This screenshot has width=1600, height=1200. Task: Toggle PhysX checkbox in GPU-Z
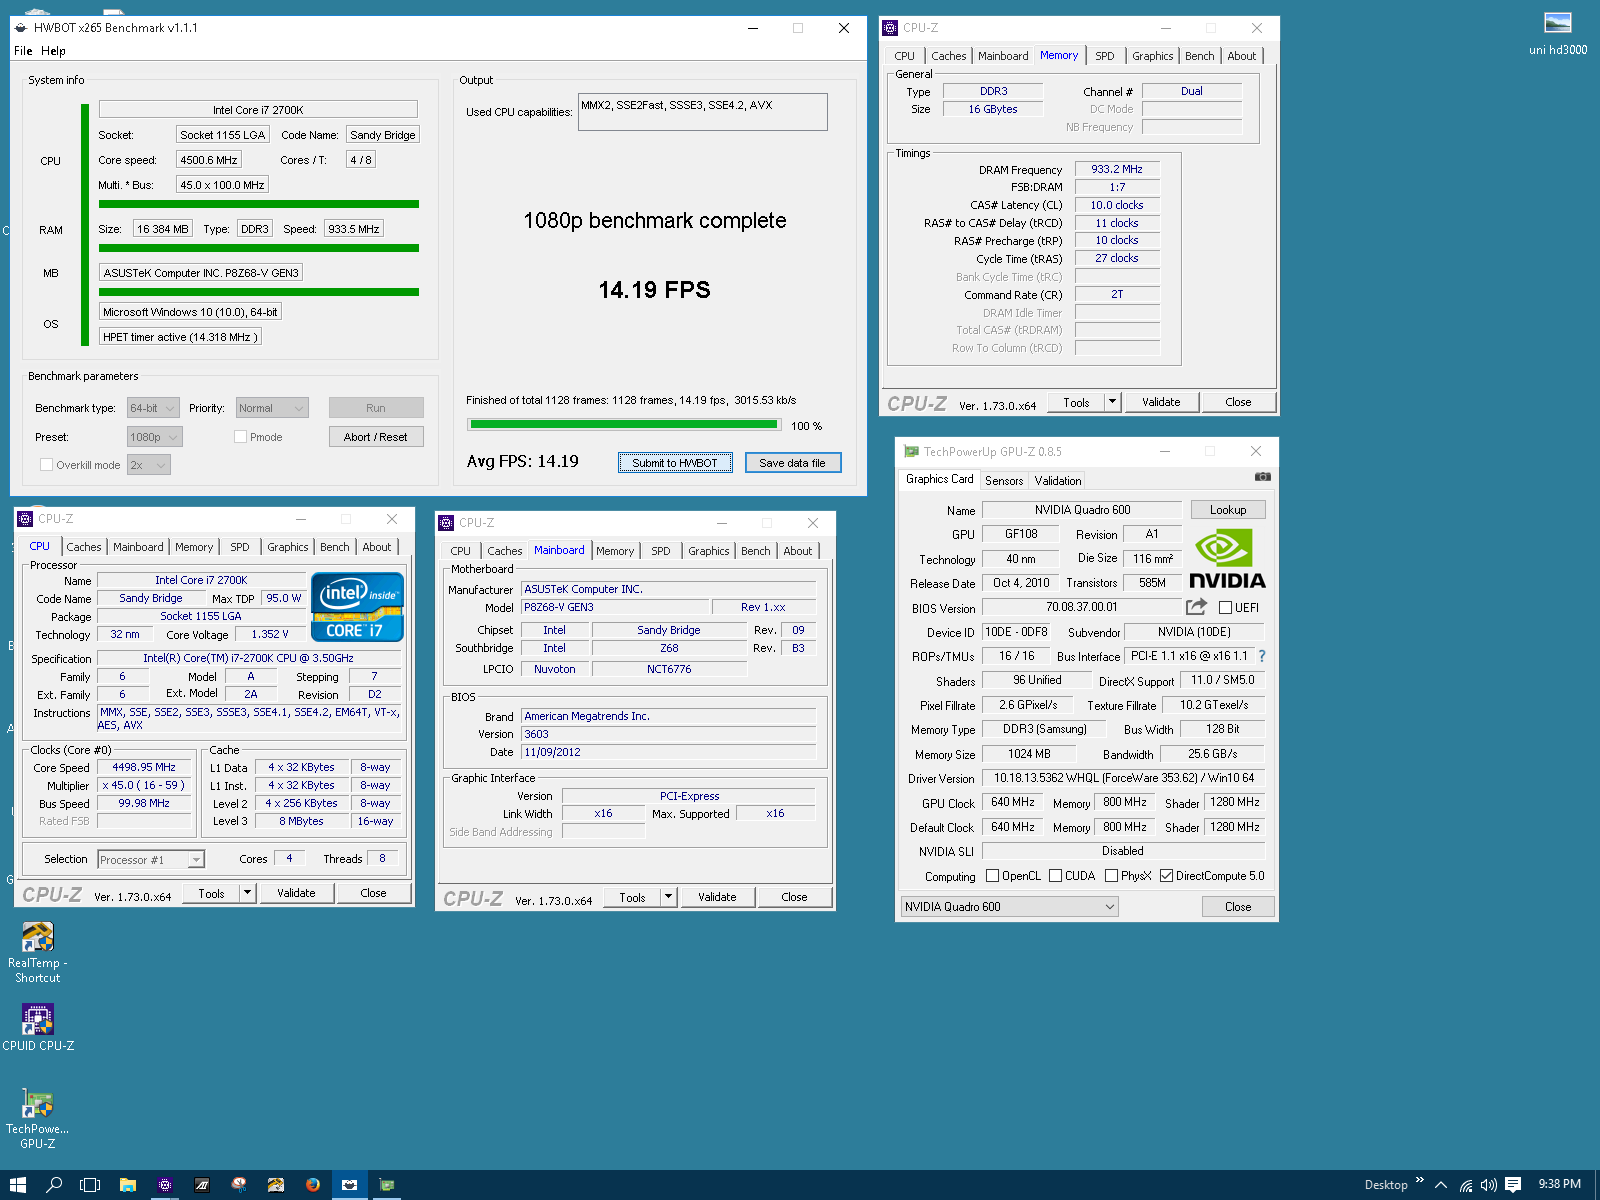click(1111, 876)
